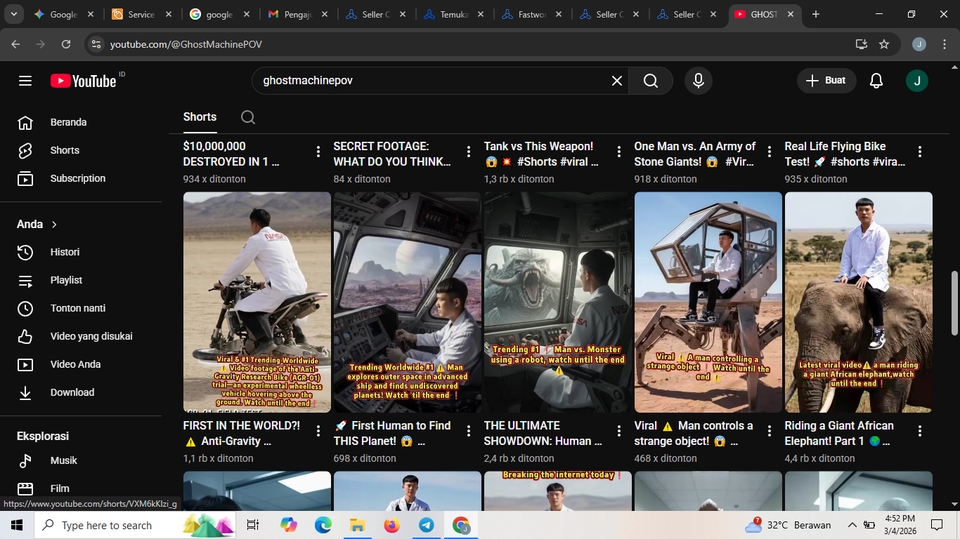Open the notifications bell

coord(876,81)
